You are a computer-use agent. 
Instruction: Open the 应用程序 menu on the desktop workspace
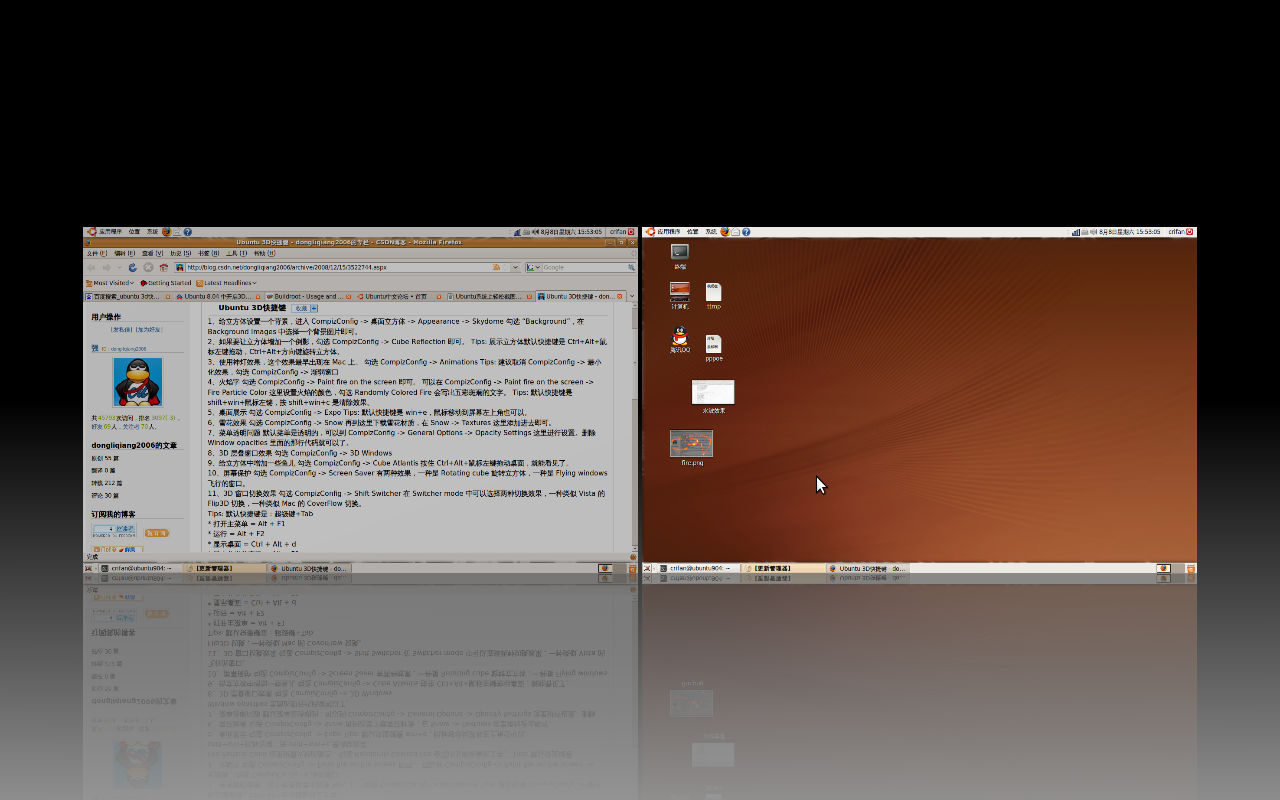click(669, 232)
